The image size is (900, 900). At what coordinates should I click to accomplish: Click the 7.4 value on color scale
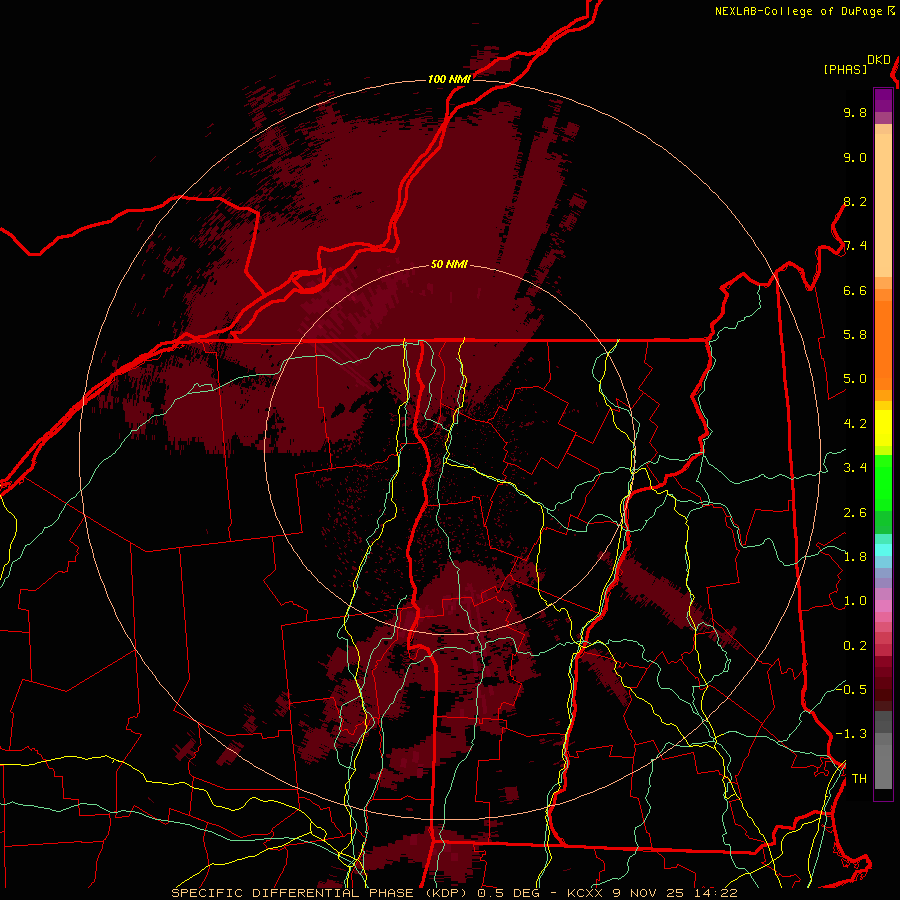[x=855, y=246]
